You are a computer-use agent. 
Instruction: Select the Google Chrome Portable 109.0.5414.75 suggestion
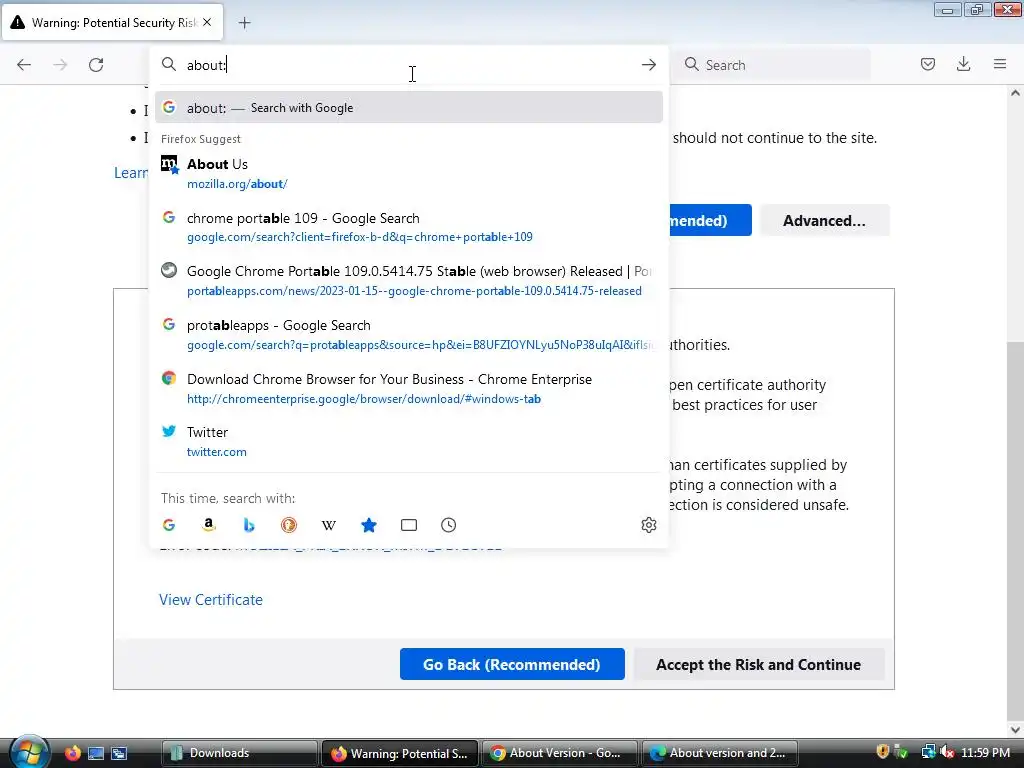click(x=409, y=281)
